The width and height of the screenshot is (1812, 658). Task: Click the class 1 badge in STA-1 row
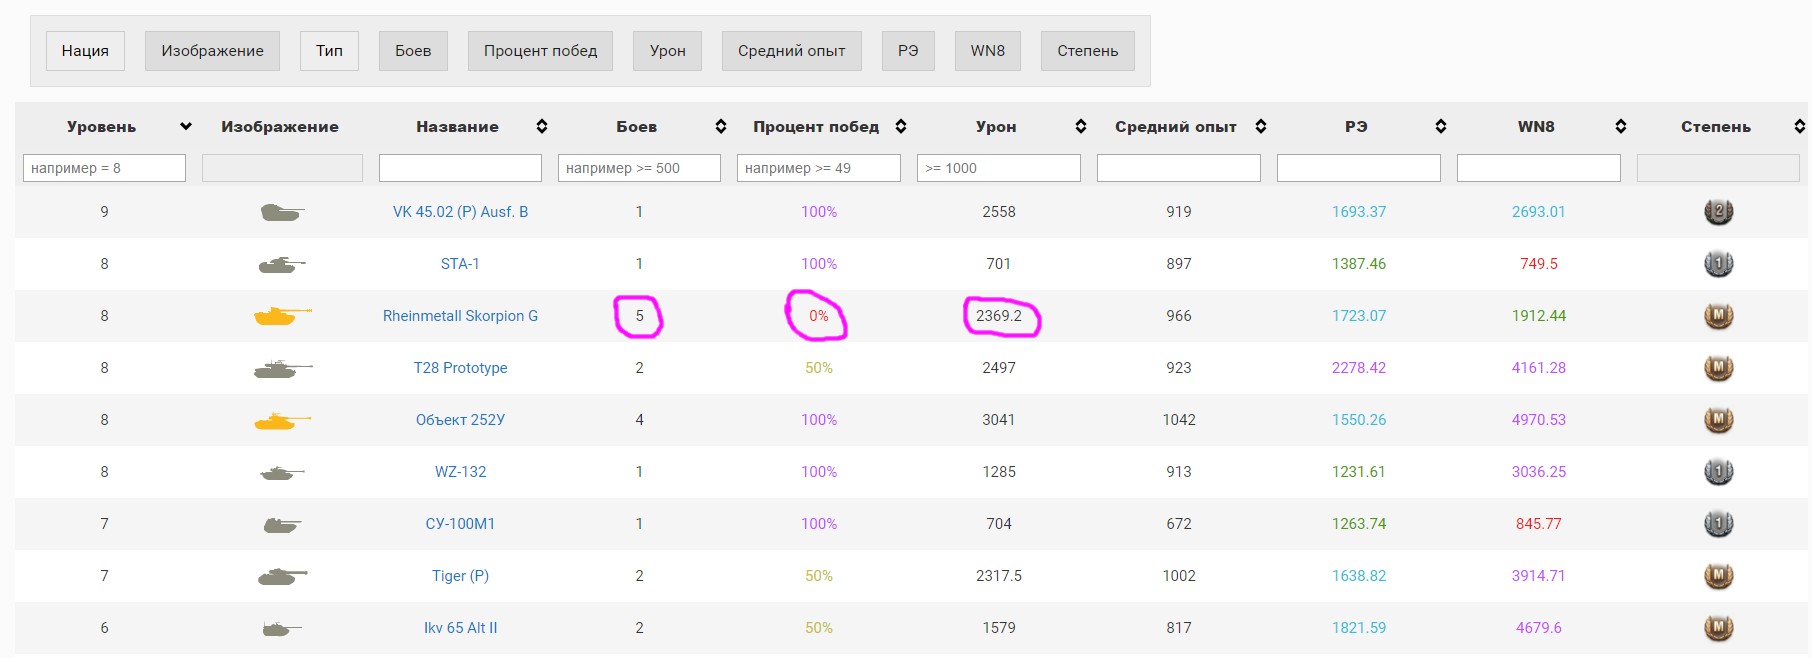1718,264
